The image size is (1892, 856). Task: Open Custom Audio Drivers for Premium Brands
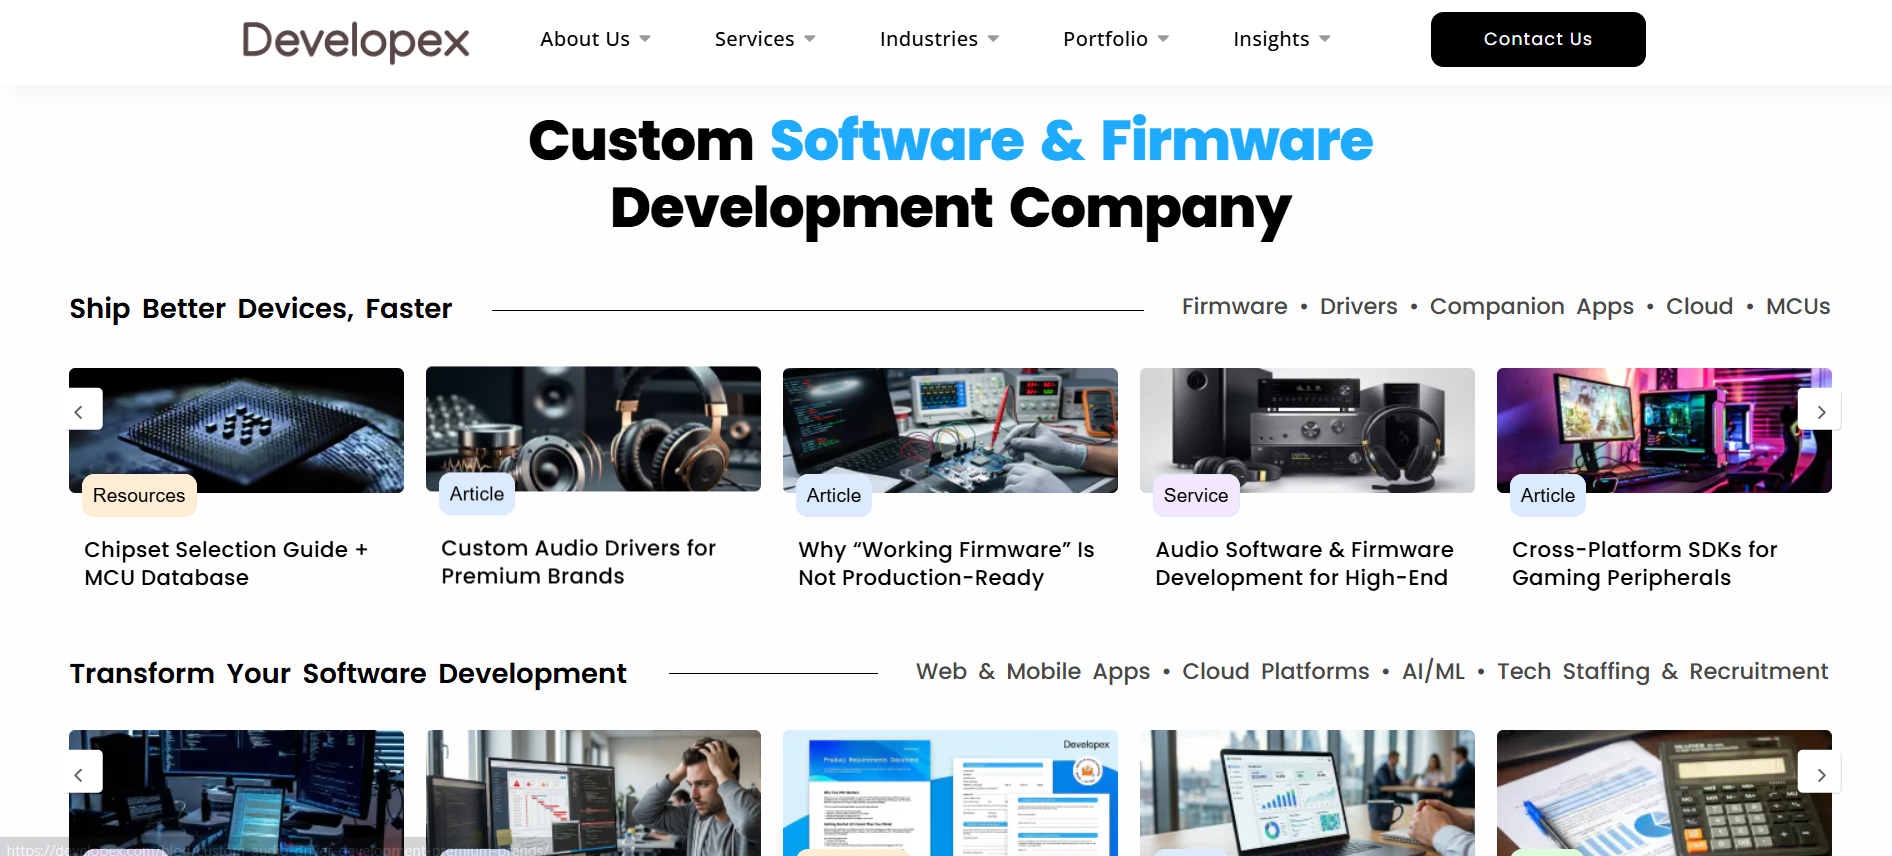[x=578, y=562]
